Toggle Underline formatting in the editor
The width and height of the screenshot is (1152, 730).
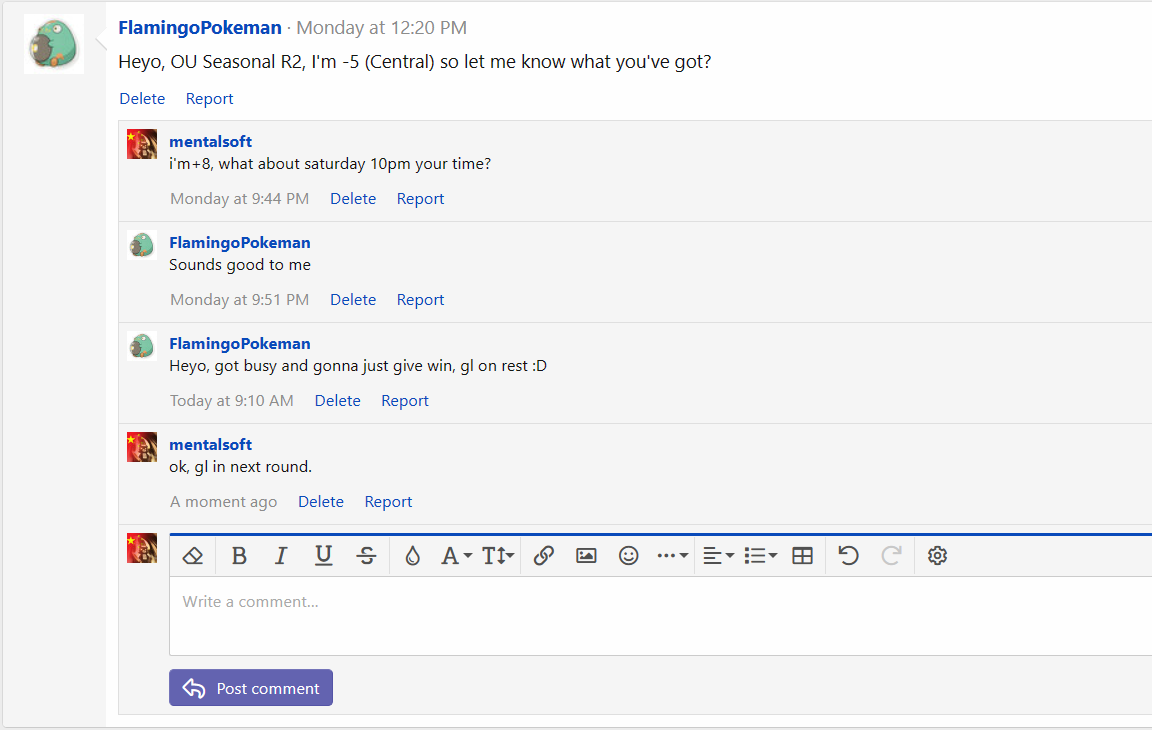pos(323,556)
